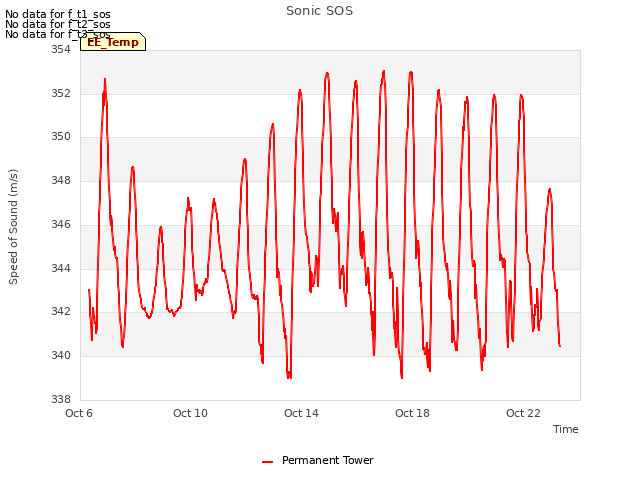Click the 350 y-axis tick label
Viewport: 640px width, 480px height.
pos(60,137)
